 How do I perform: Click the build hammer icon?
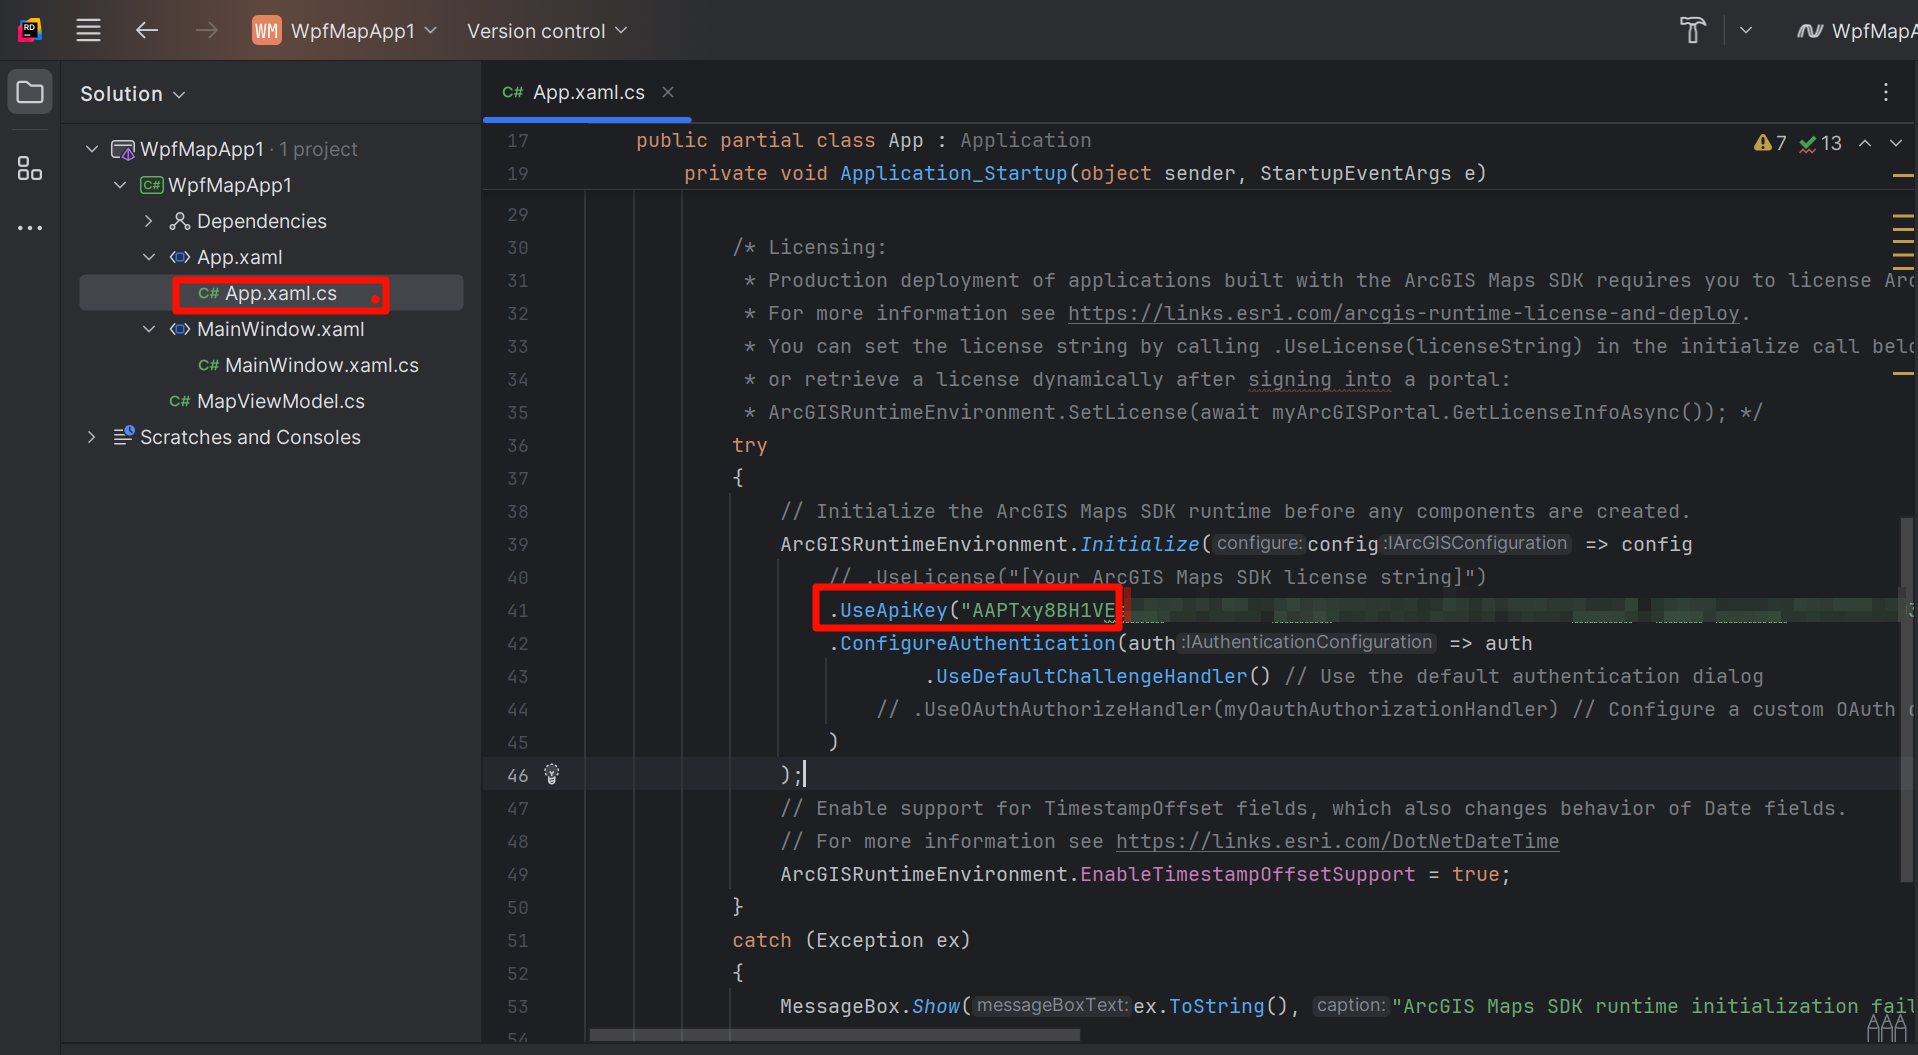coord(1692,30)
